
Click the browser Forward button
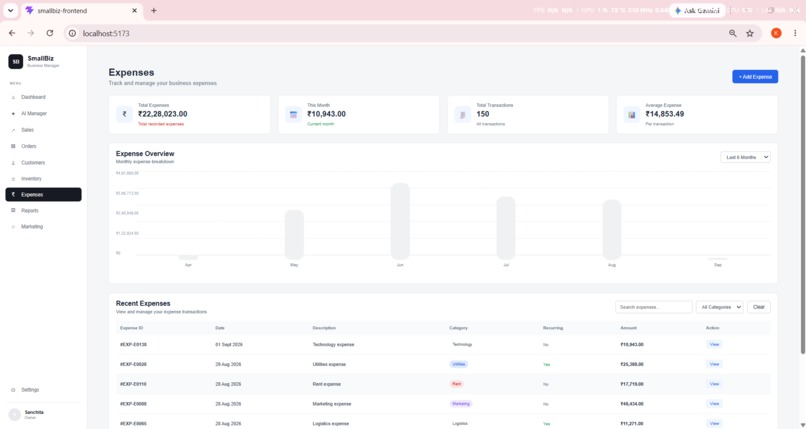30,33
